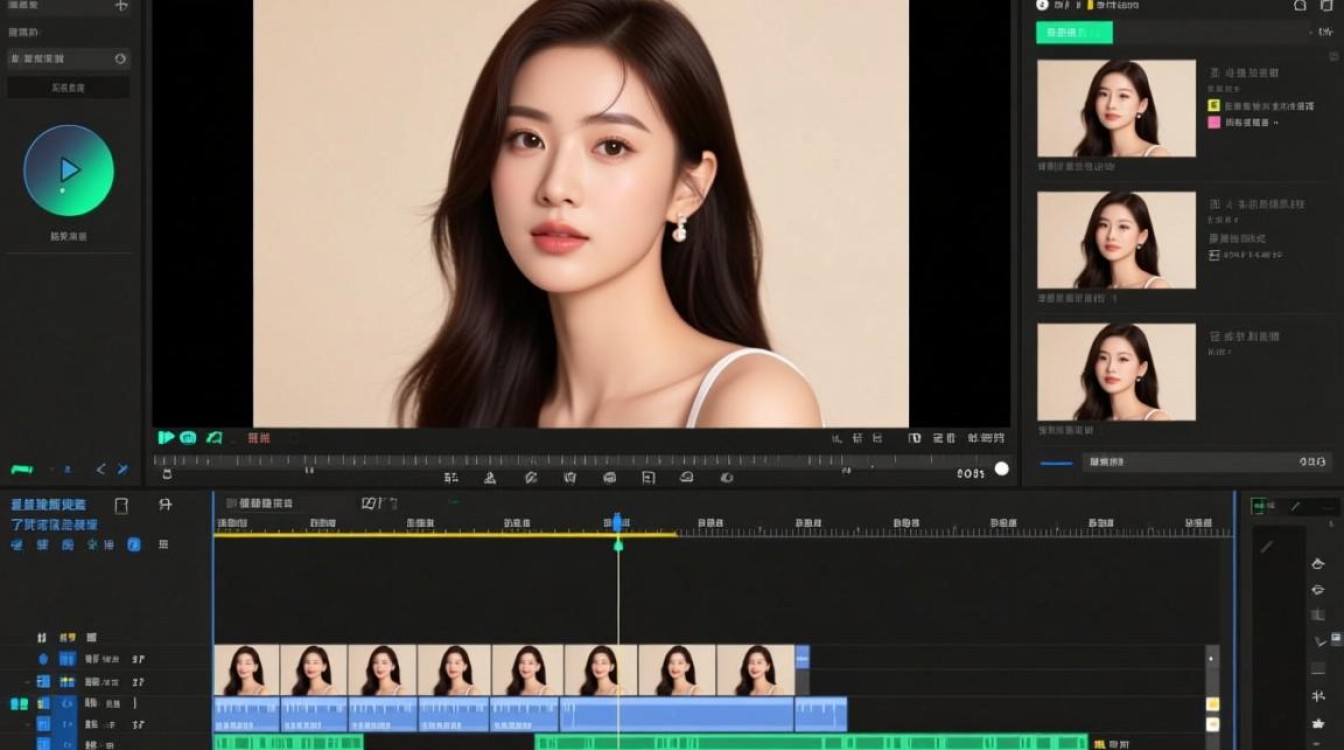This screenshot has width=1344, height=750.
Task: Click the plus icon at top-left panel
Action: click(121, 5)
